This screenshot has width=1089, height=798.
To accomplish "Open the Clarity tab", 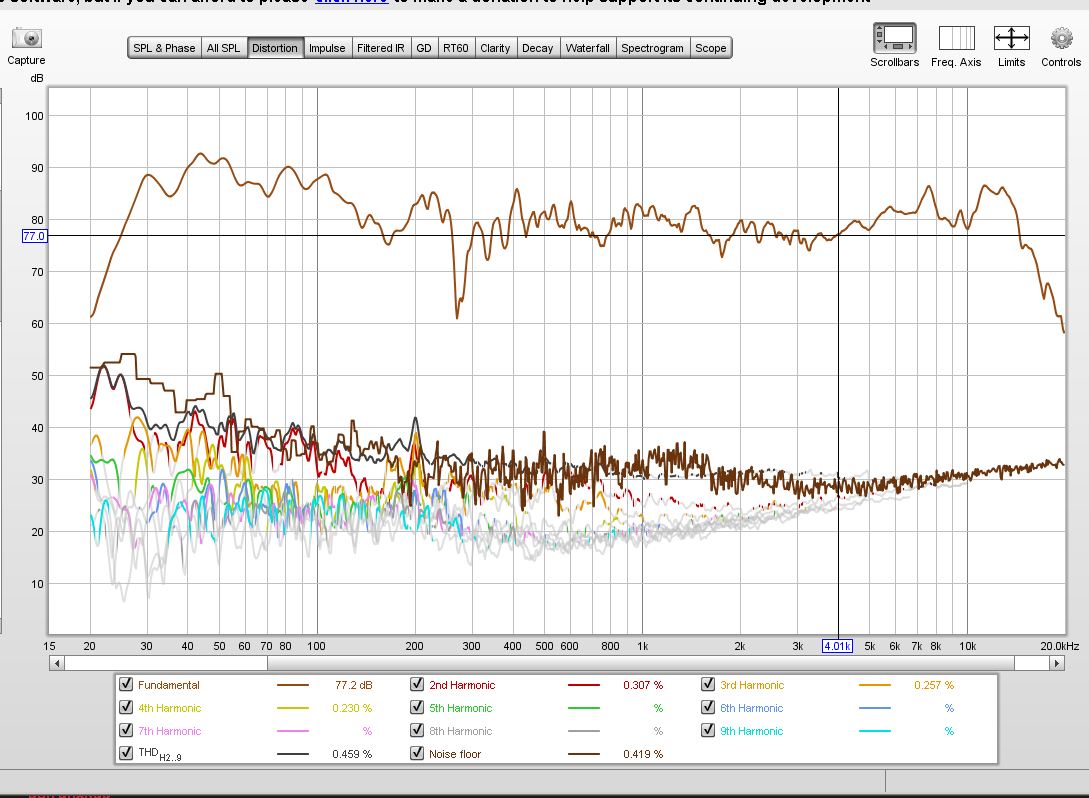I will (x=495, y=48).
